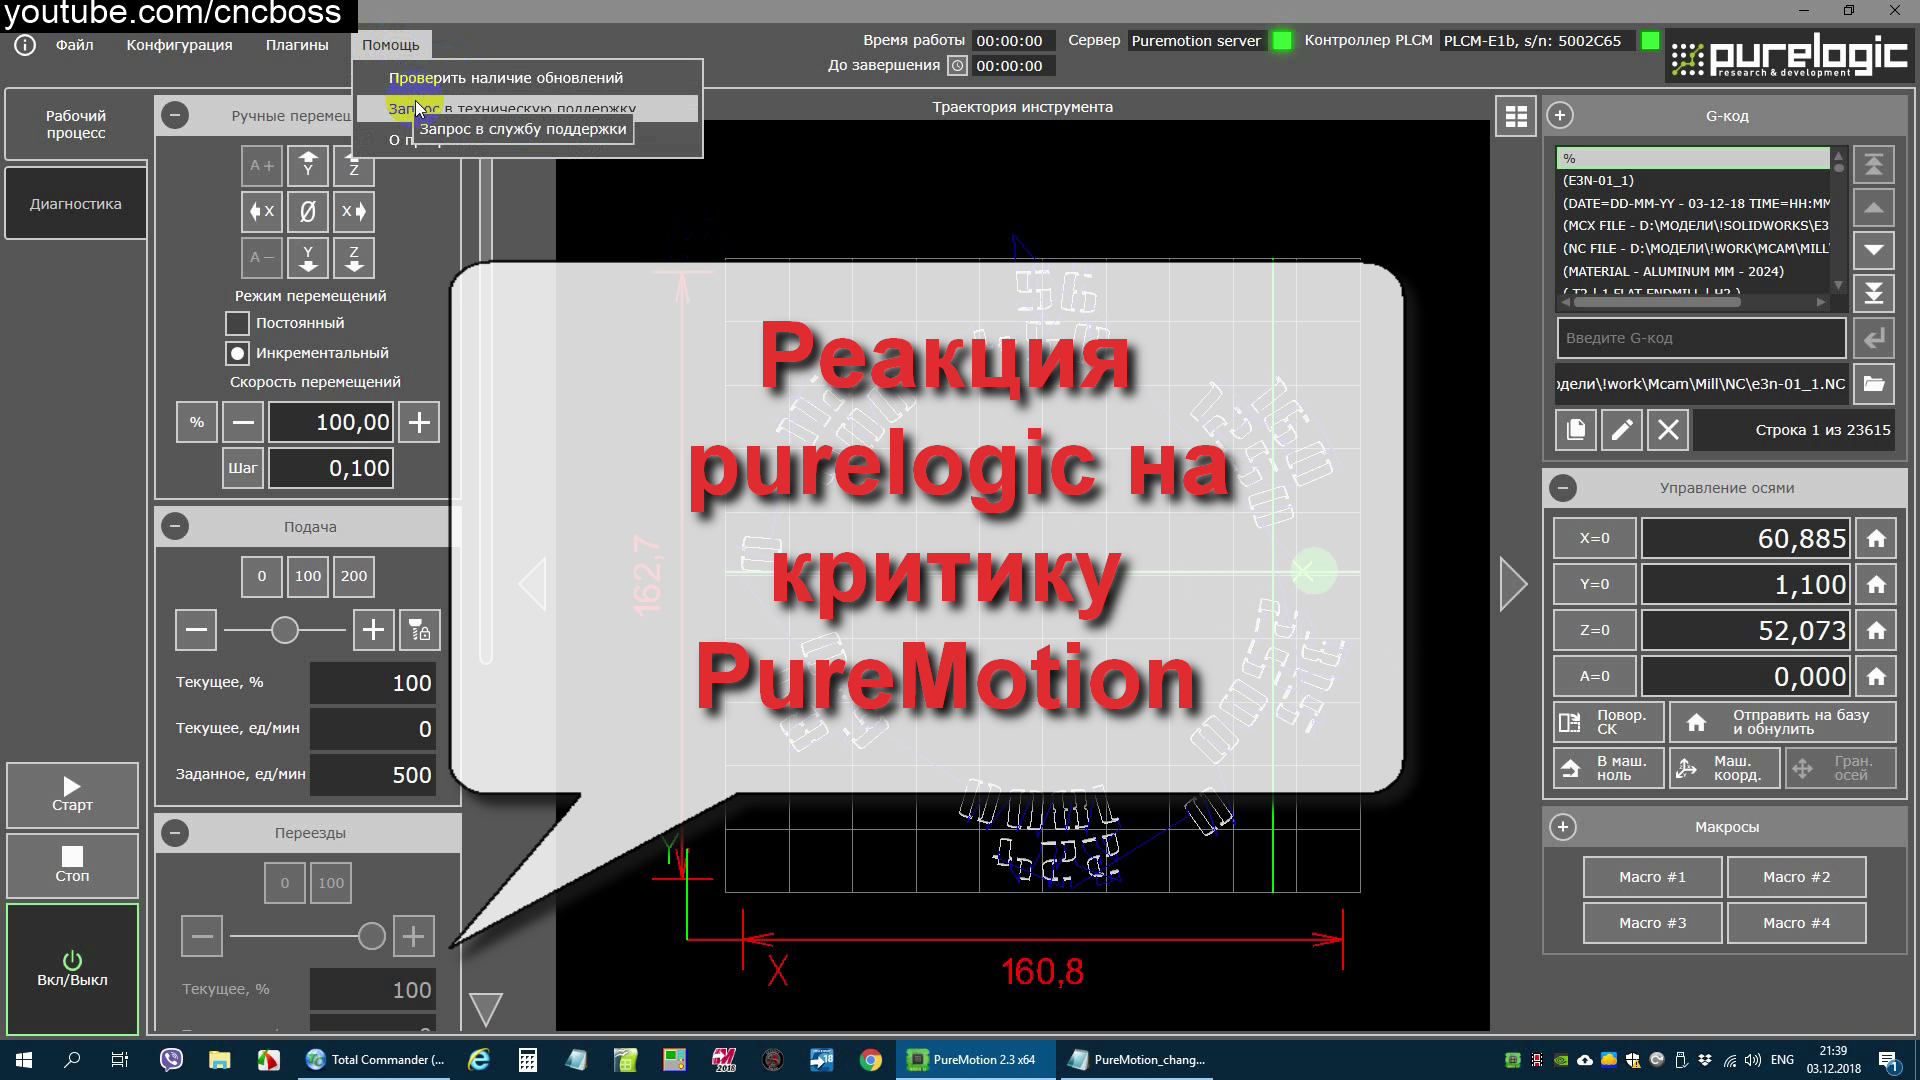This screenshot has width=1920, height=1080.
Task: Toggle percent mode button for speed
Action: pos(197,422)
